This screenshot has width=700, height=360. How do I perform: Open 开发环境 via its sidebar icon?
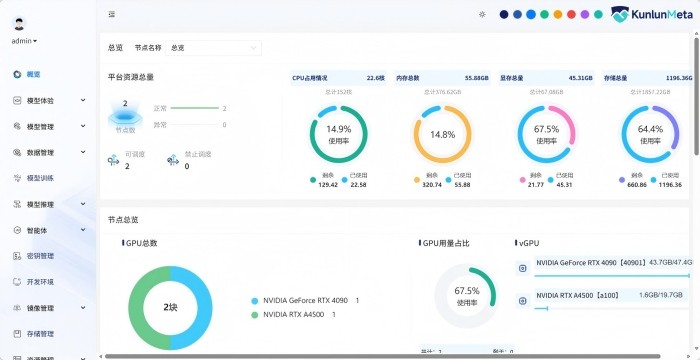(17, 282)
